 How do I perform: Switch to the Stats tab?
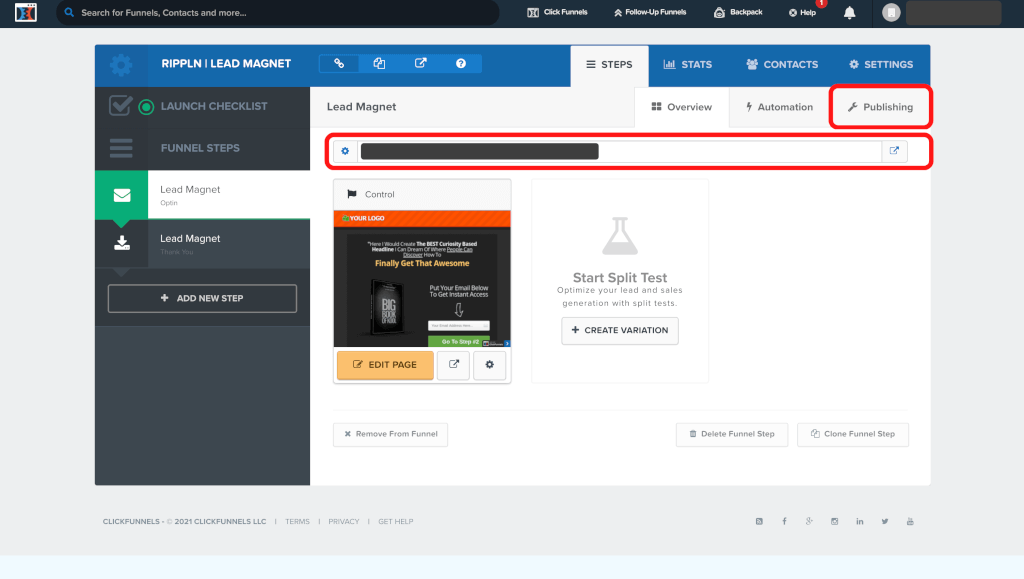687,65
